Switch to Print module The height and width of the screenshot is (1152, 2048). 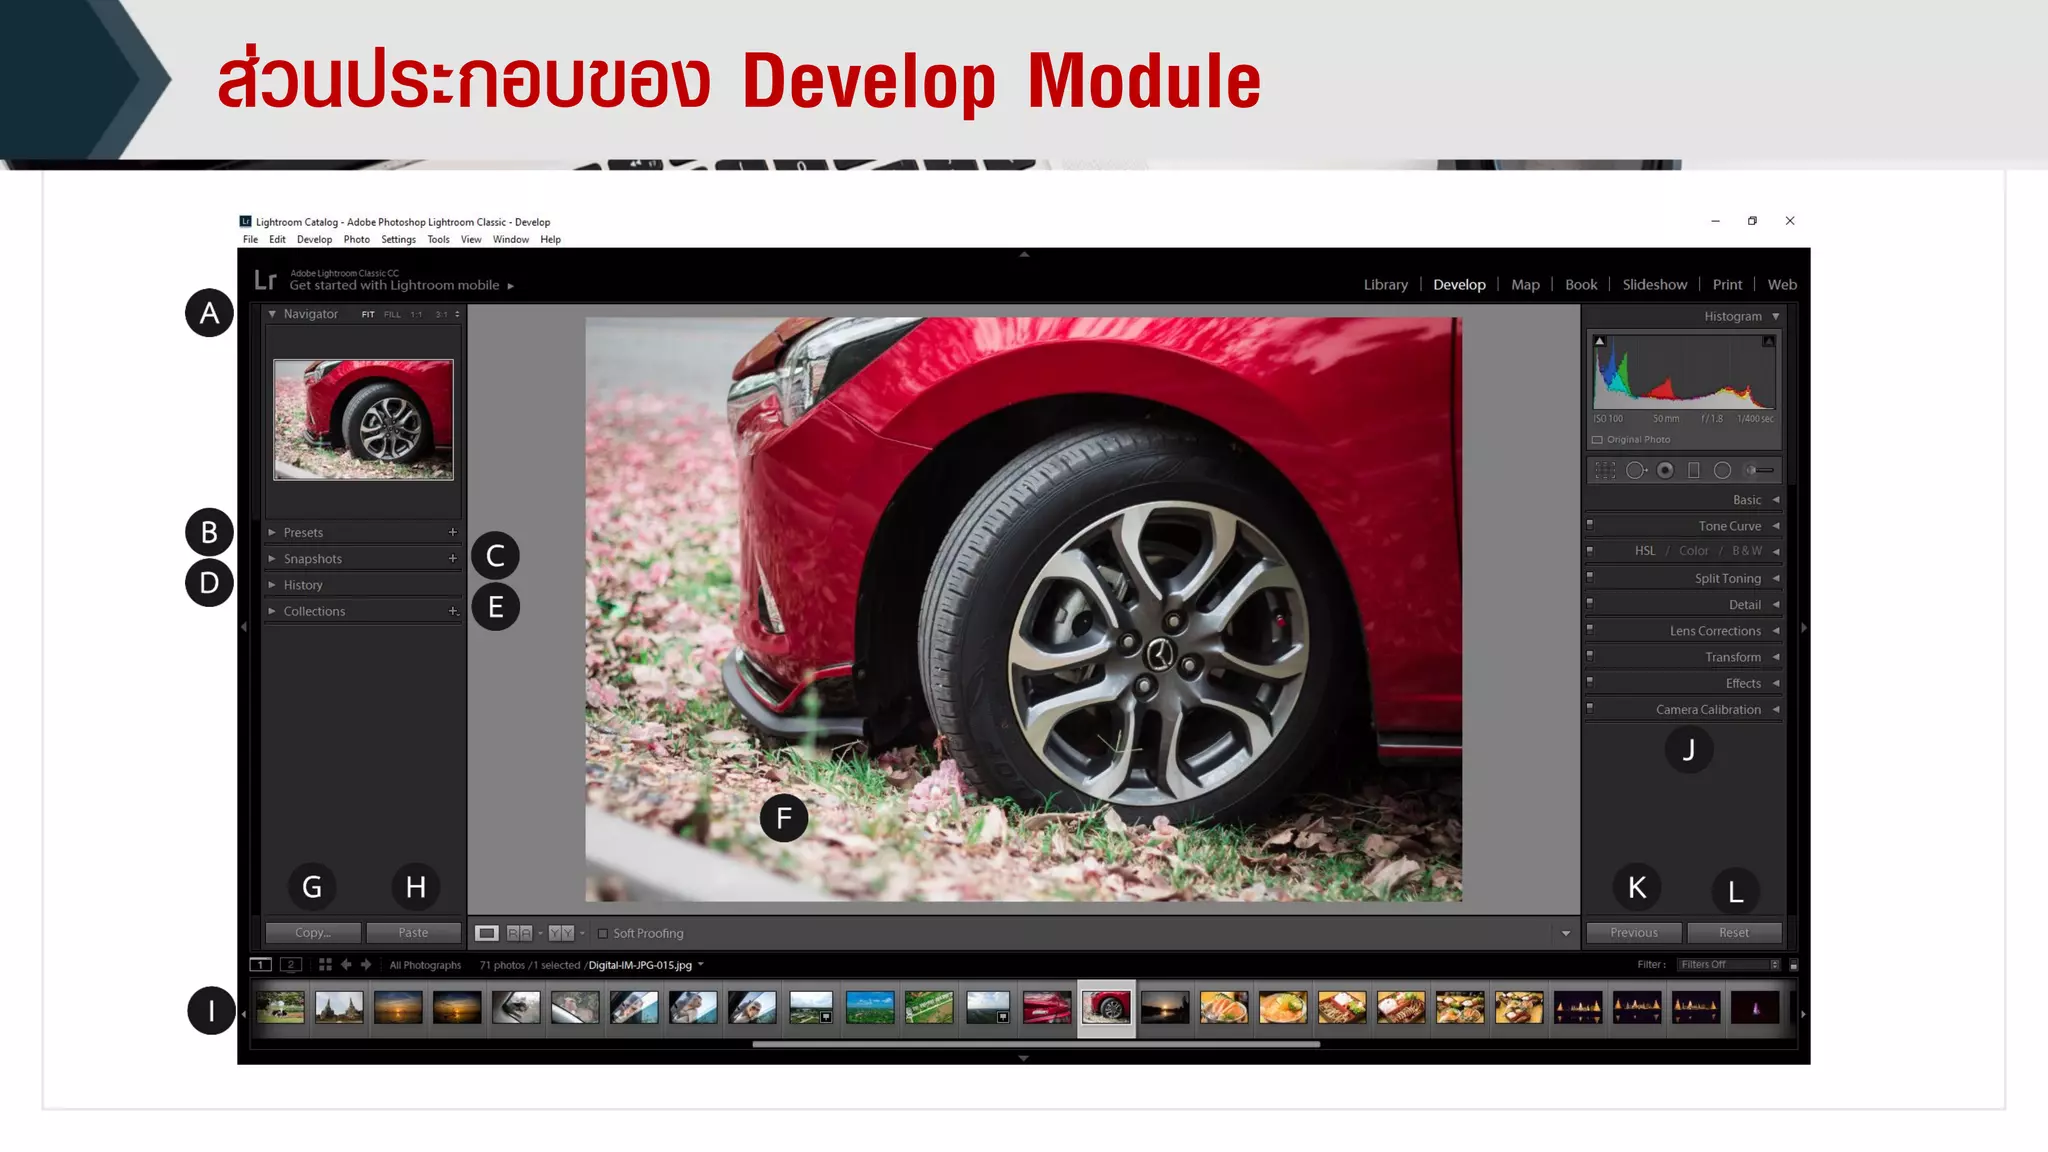point(1727,285)
